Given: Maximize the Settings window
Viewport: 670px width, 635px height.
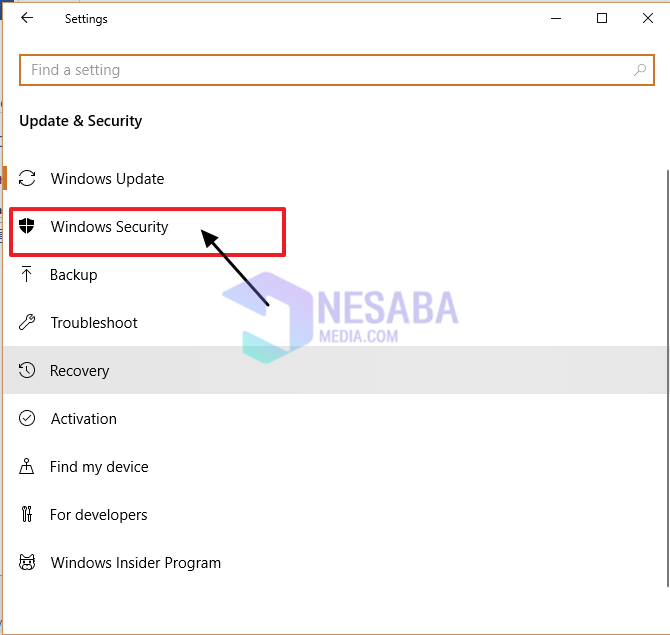Looking at the screenshot, I should [602, 18].
